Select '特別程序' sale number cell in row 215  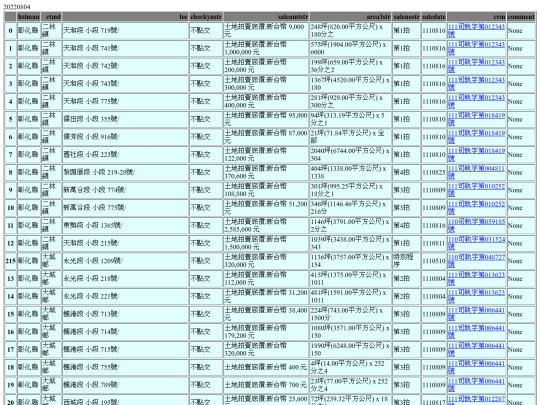pos(406,261)
